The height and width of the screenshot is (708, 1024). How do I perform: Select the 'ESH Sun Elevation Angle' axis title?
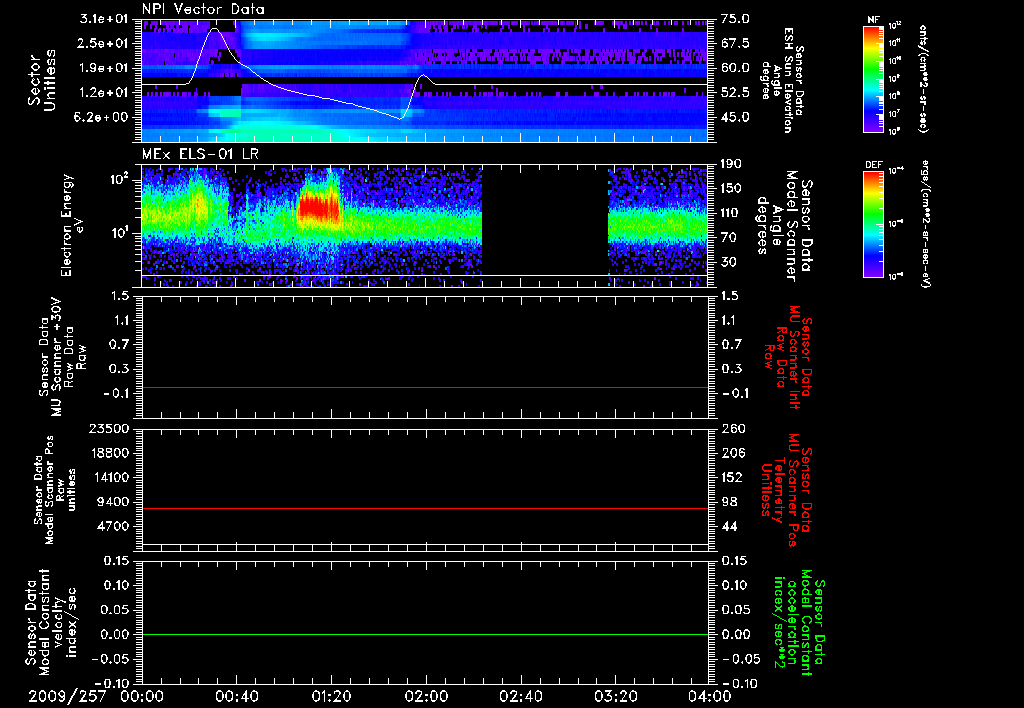click(782, 80)
